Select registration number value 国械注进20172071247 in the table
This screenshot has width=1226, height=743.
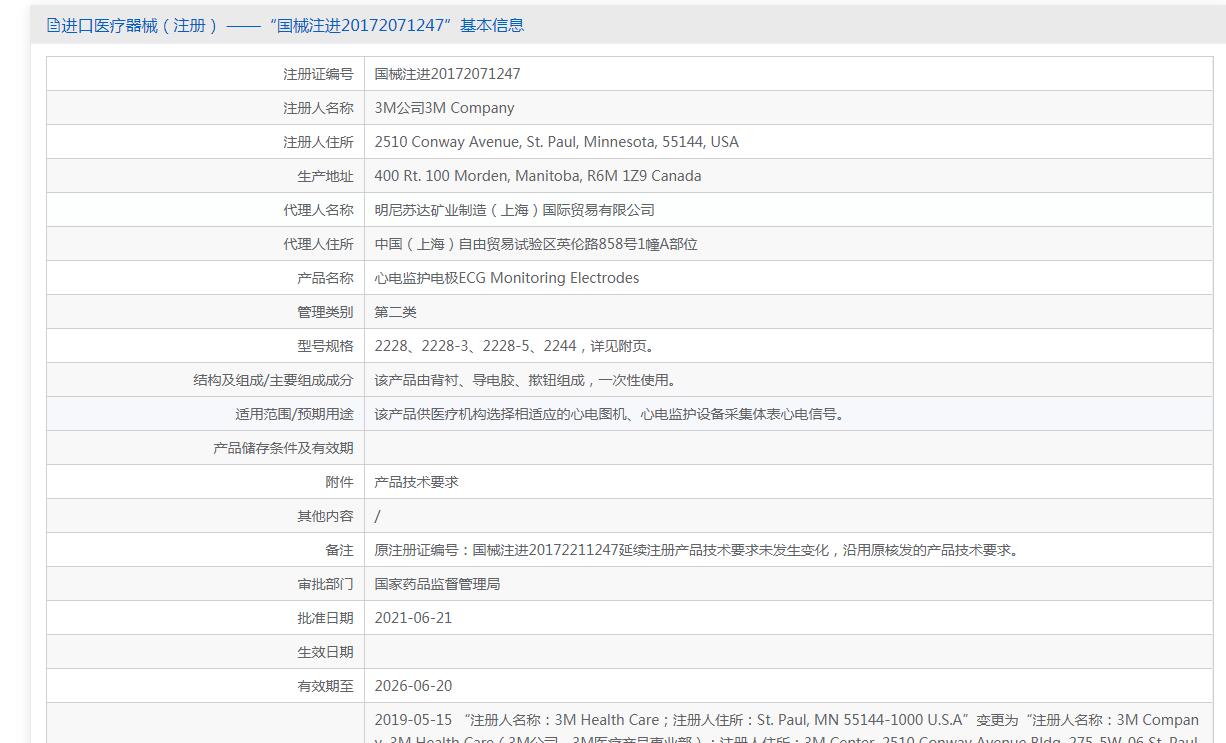[447, 74]
